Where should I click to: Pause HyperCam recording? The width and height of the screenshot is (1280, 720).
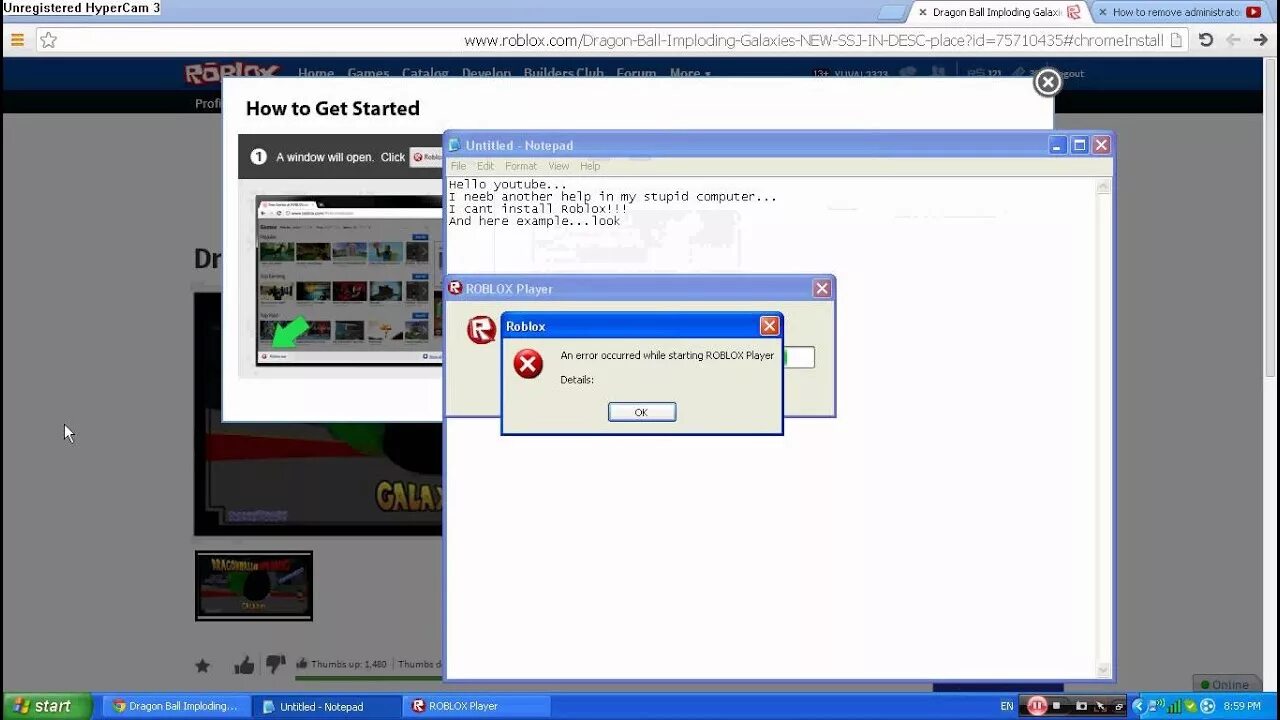[x=1037, y=706]
